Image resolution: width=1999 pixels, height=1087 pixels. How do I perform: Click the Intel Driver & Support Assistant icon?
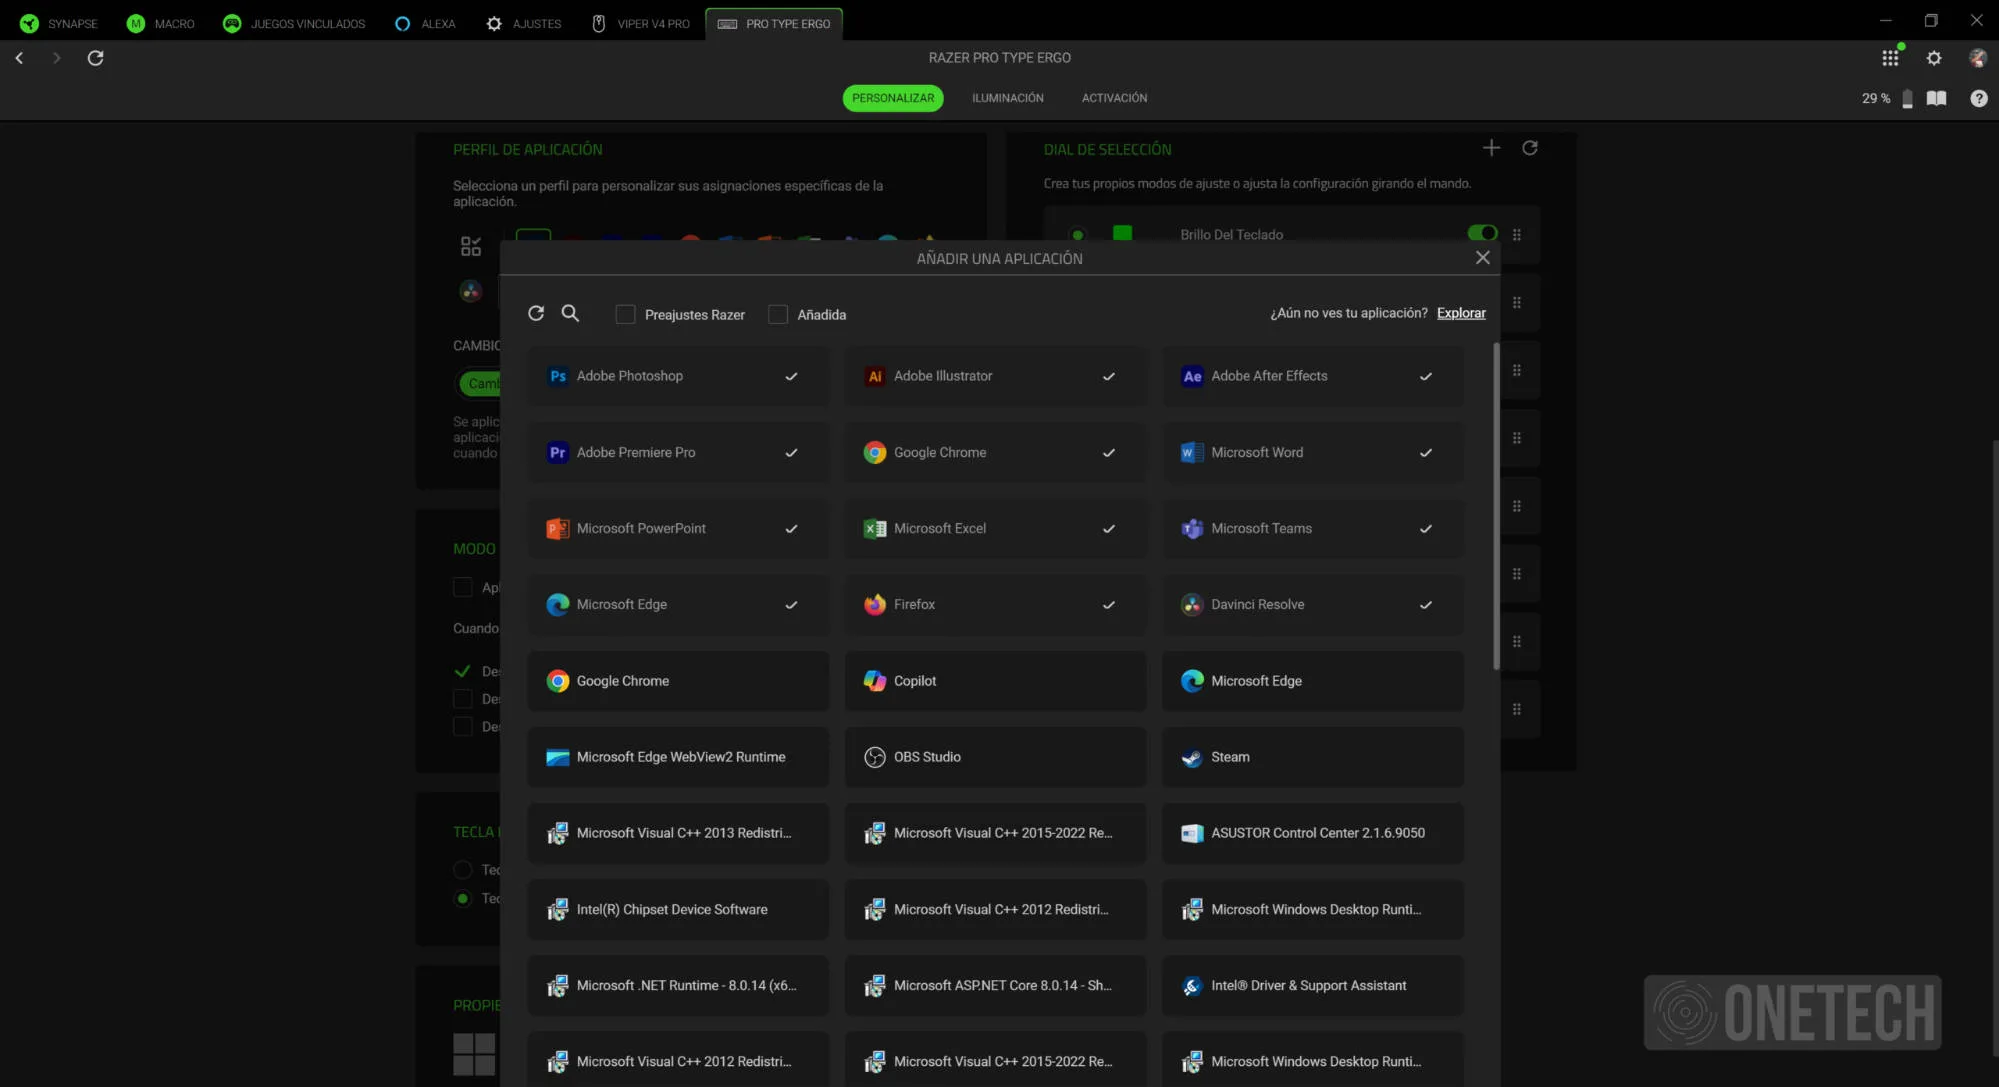(x=1192, y=986)
